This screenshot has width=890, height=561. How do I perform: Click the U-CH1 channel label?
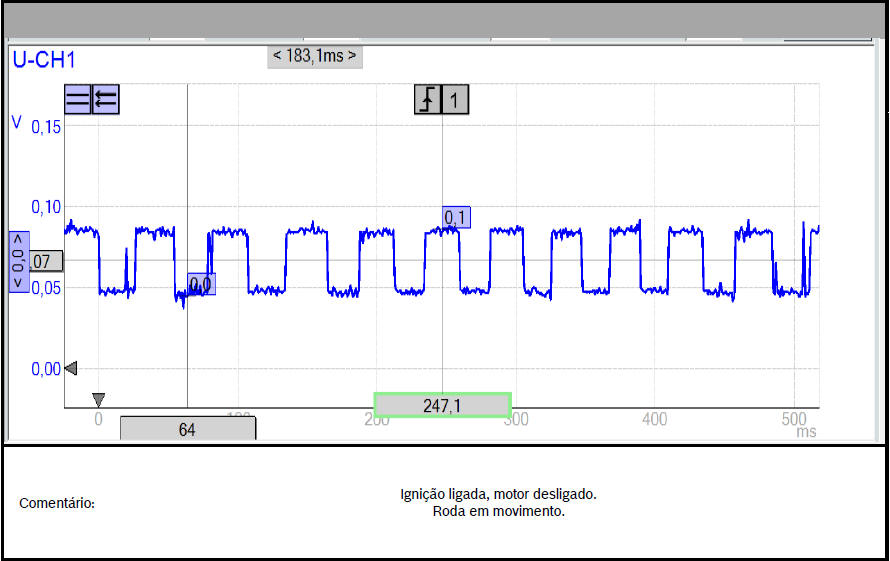click(43, 59)
